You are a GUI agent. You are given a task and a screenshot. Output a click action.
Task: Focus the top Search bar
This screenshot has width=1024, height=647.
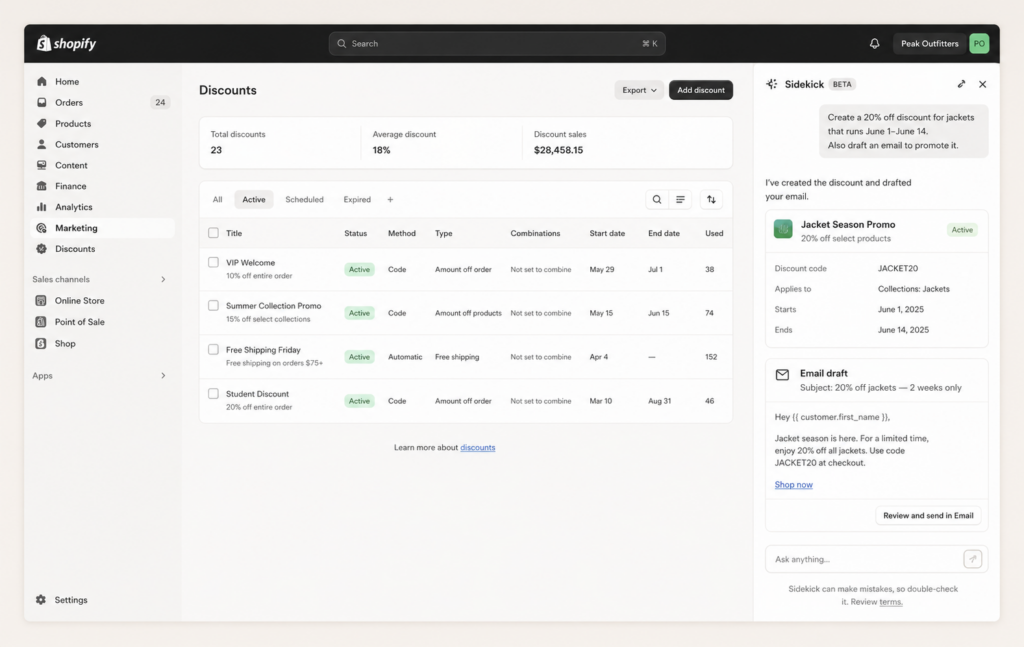pos(497,44)
